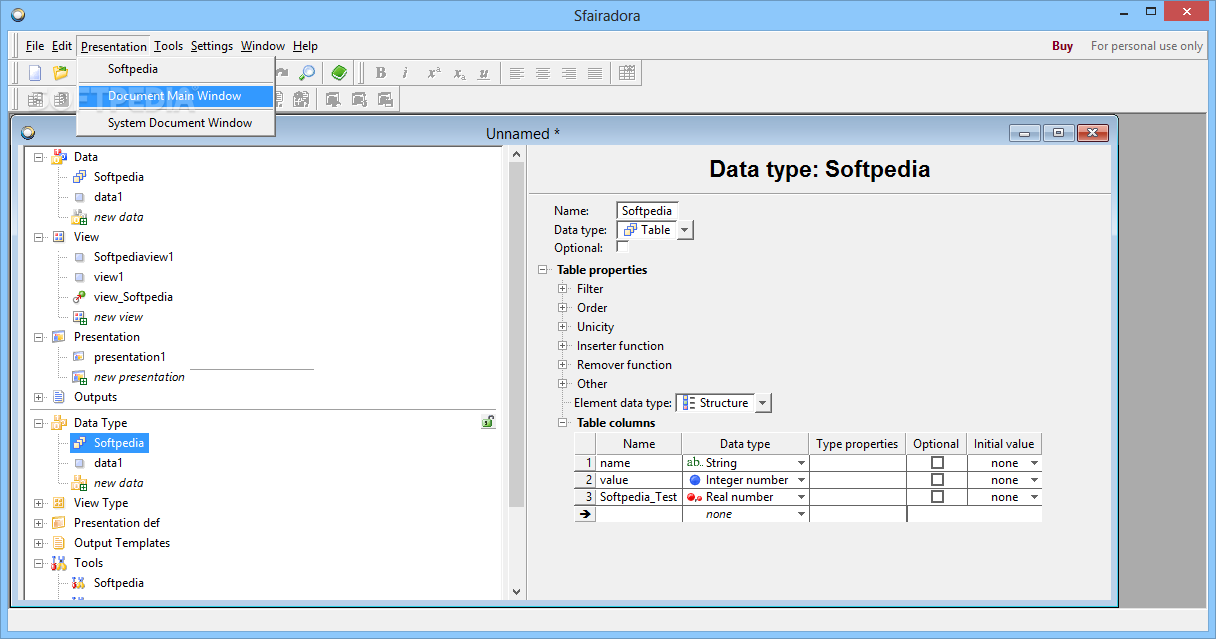1216x639 pixels.
Task: Click the Tools node wrench icon
Action: pyautogui.click(x=59, y=563)
